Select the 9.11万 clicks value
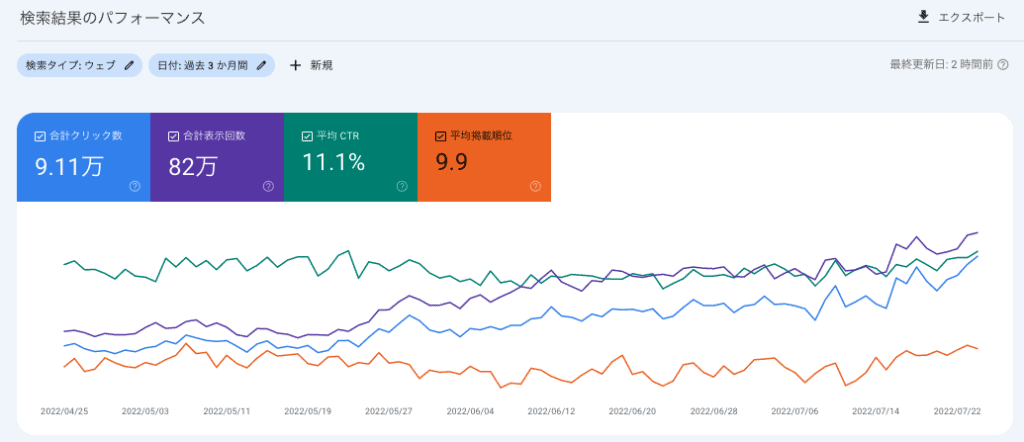Viewport: 1024px width, 442px height. coord(69,166)
